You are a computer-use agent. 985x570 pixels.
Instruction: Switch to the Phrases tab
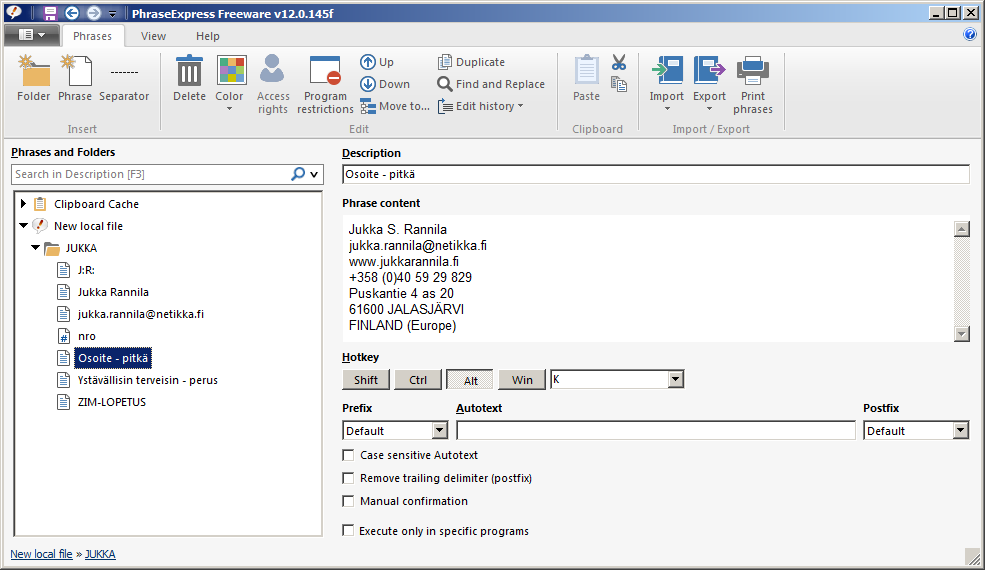[x=92, y=36]
